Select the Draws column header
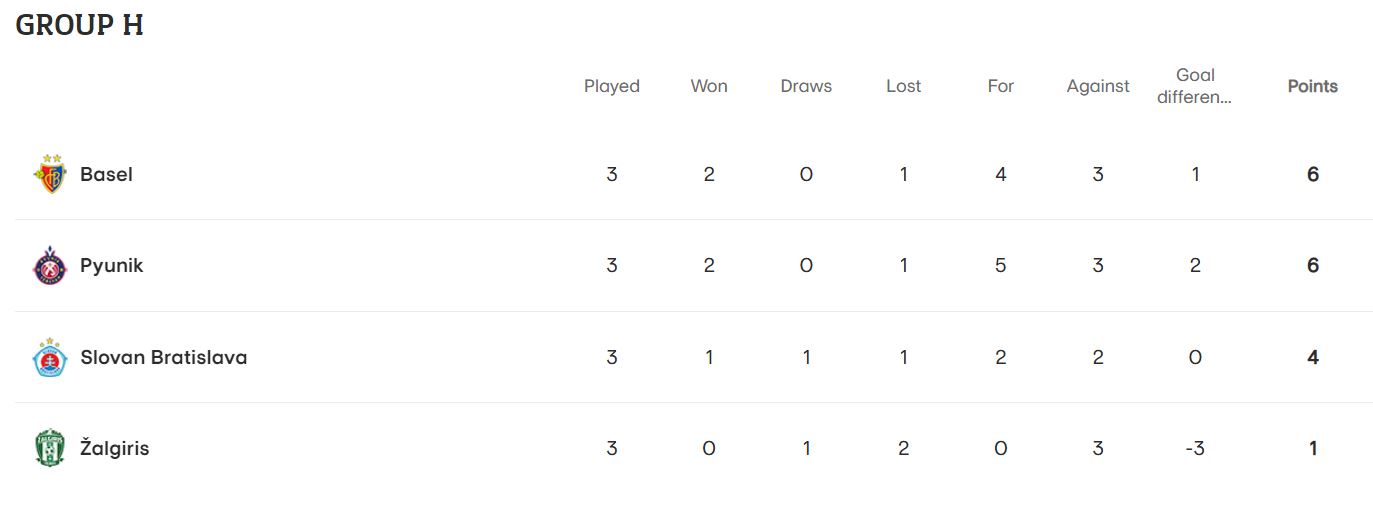The image size is (1373, 509). pos(806,86)
